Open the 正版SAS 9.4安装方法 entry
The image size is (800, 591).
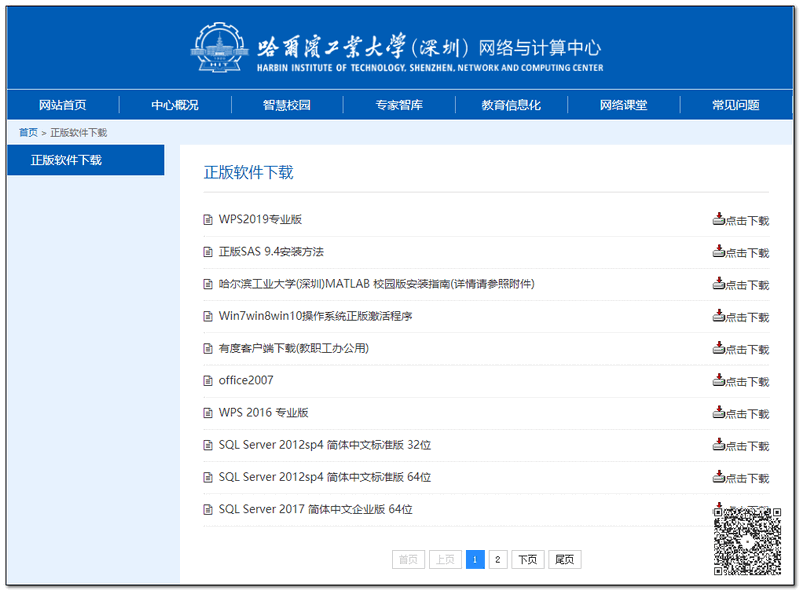[x=271, y=252]
